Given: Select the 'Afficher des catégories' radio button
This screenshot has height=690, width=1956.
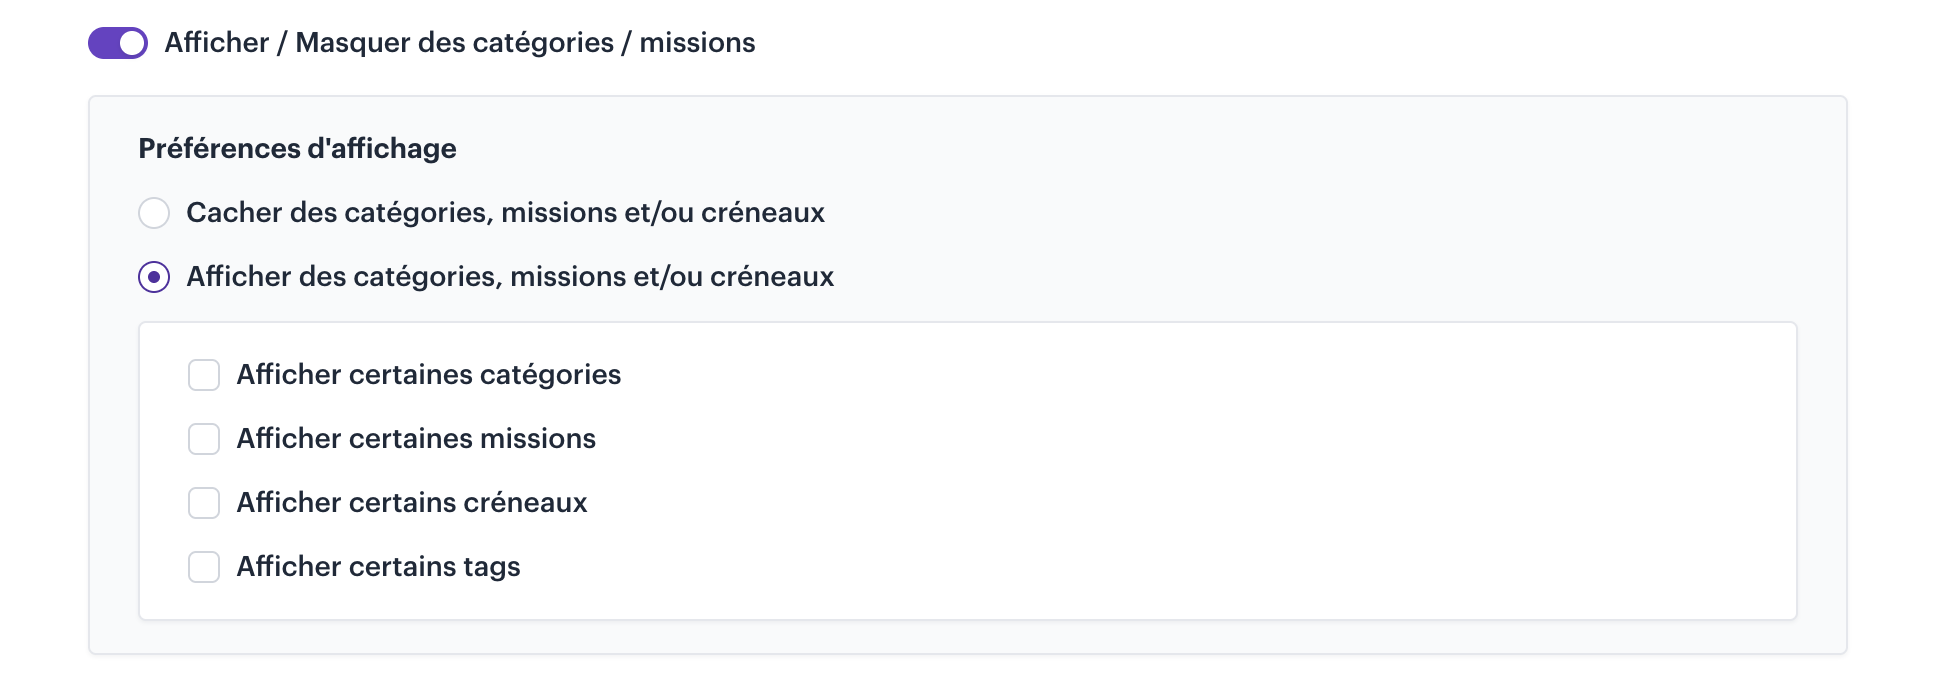Looking at the screenshot, I should [154, 277].
